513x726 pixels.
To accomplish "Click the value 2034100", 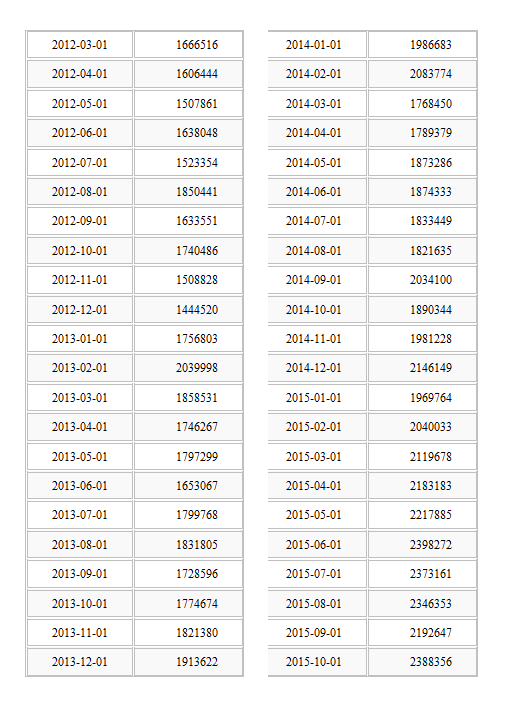I will click(x=431, y=280).
